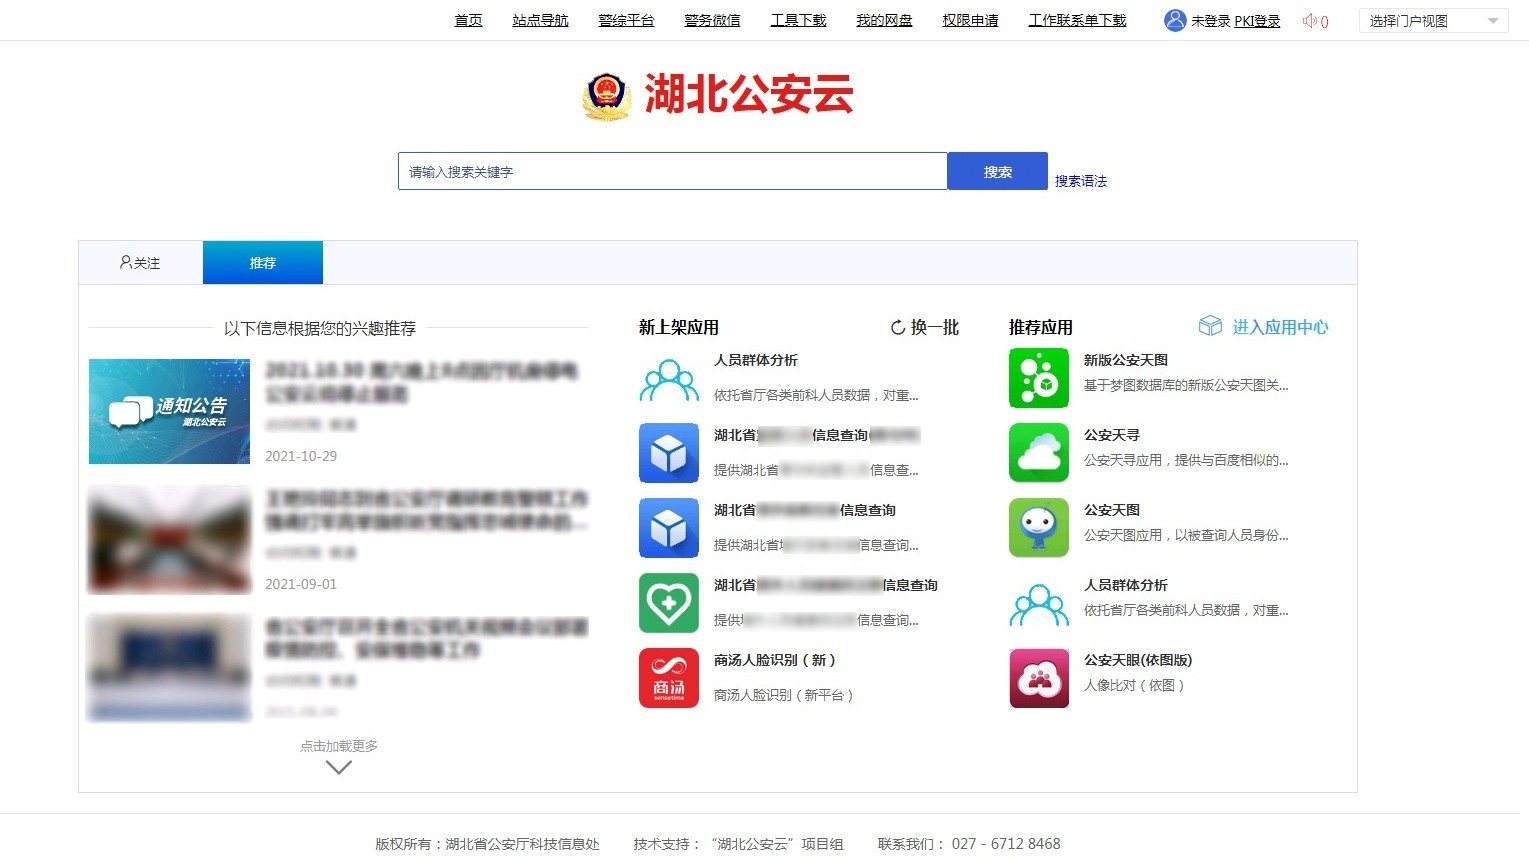Screen dimensions: 1529x860
Task: Open the 搜索语法 link
Action: [1080, 181]
